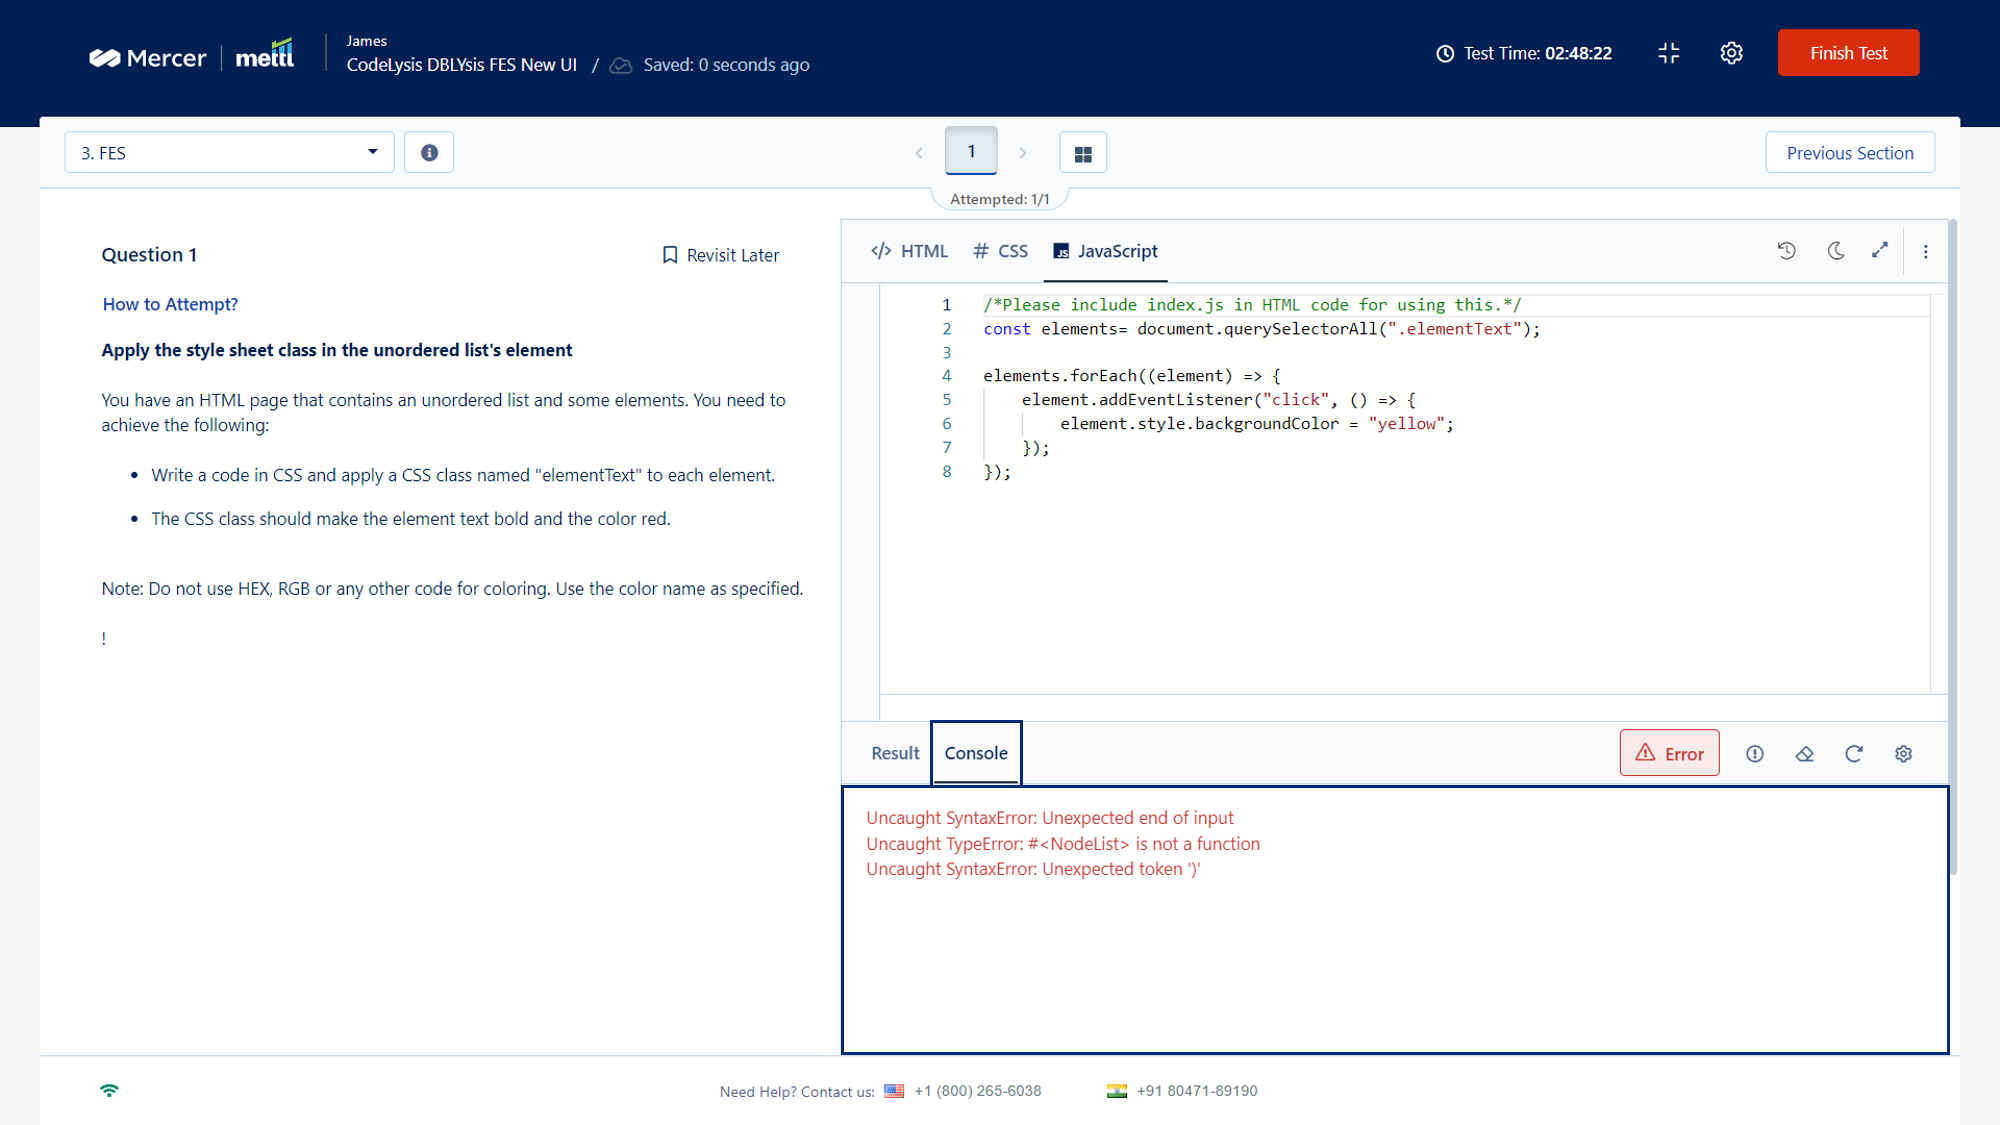Open console settings gear

click(1903, 754)
